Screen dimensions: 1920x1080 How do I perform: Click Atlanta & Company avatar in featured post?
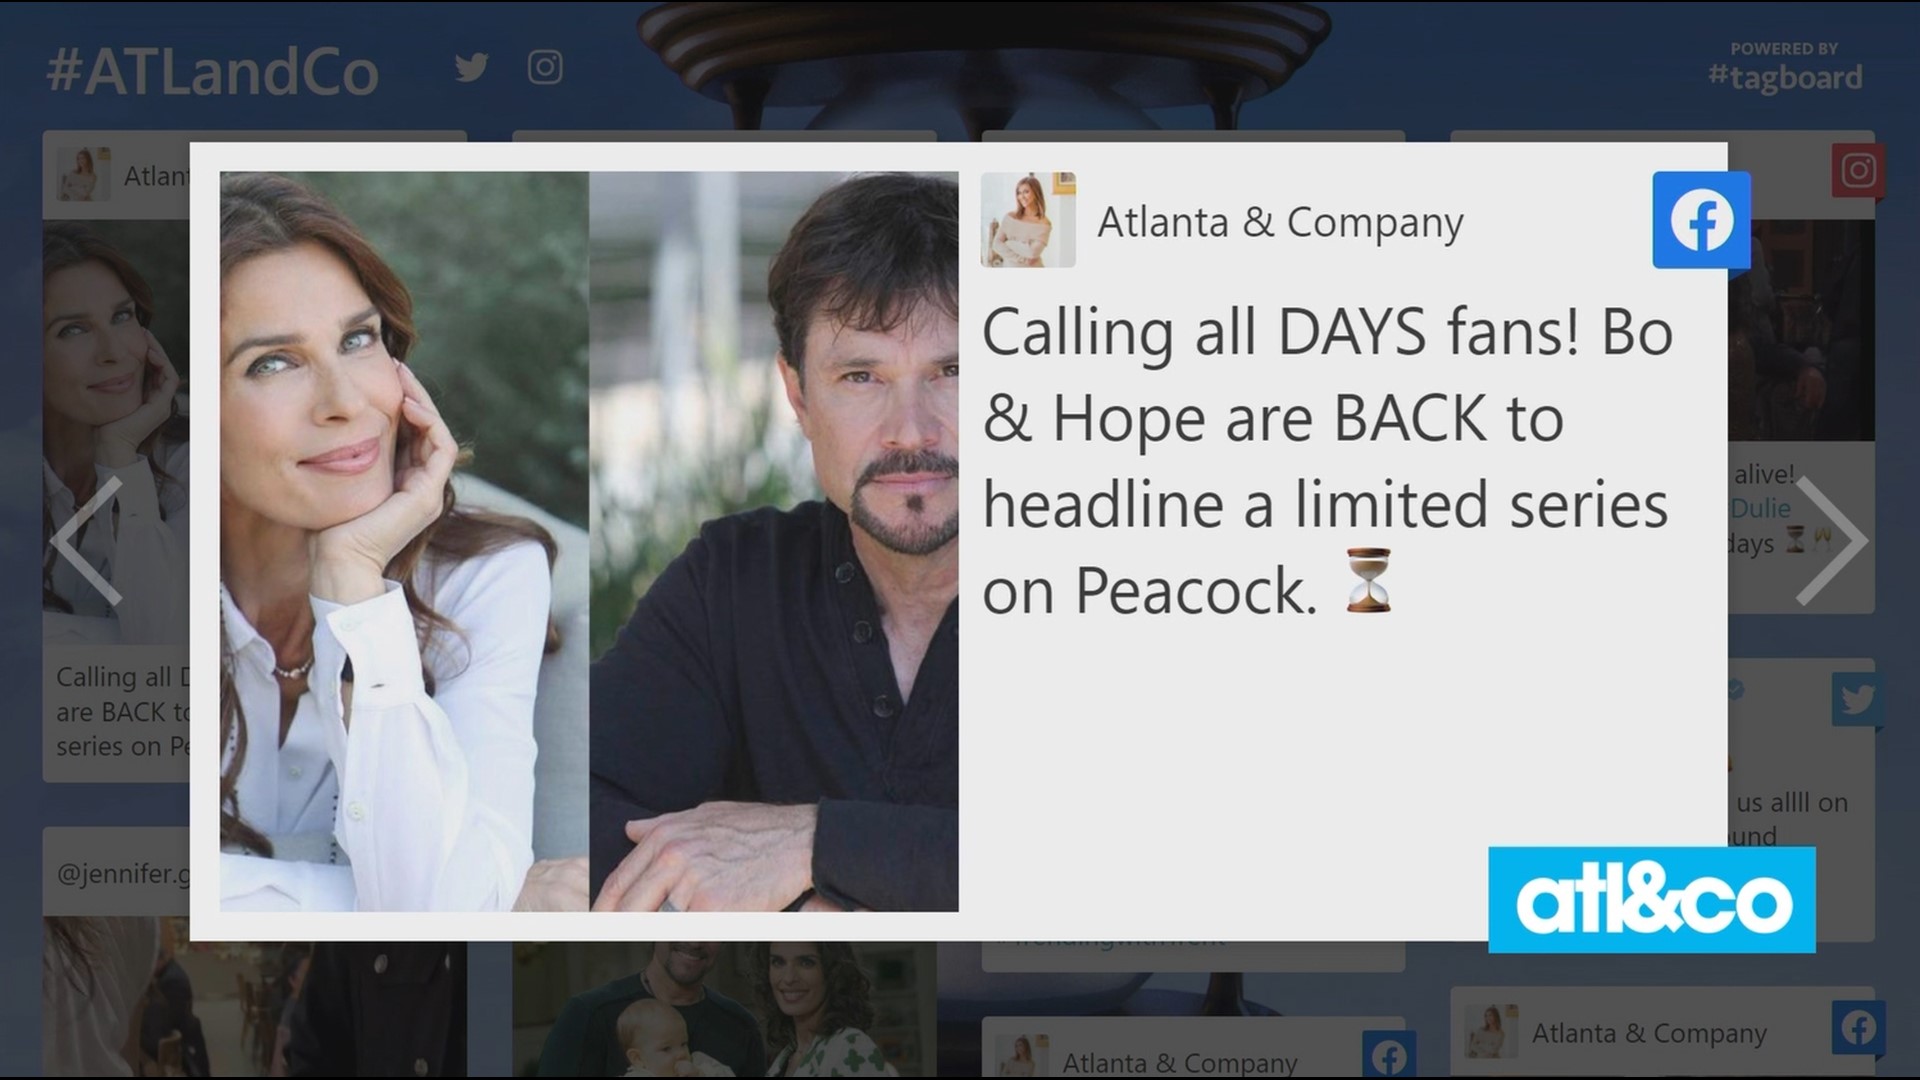(x=1028, y=220)
